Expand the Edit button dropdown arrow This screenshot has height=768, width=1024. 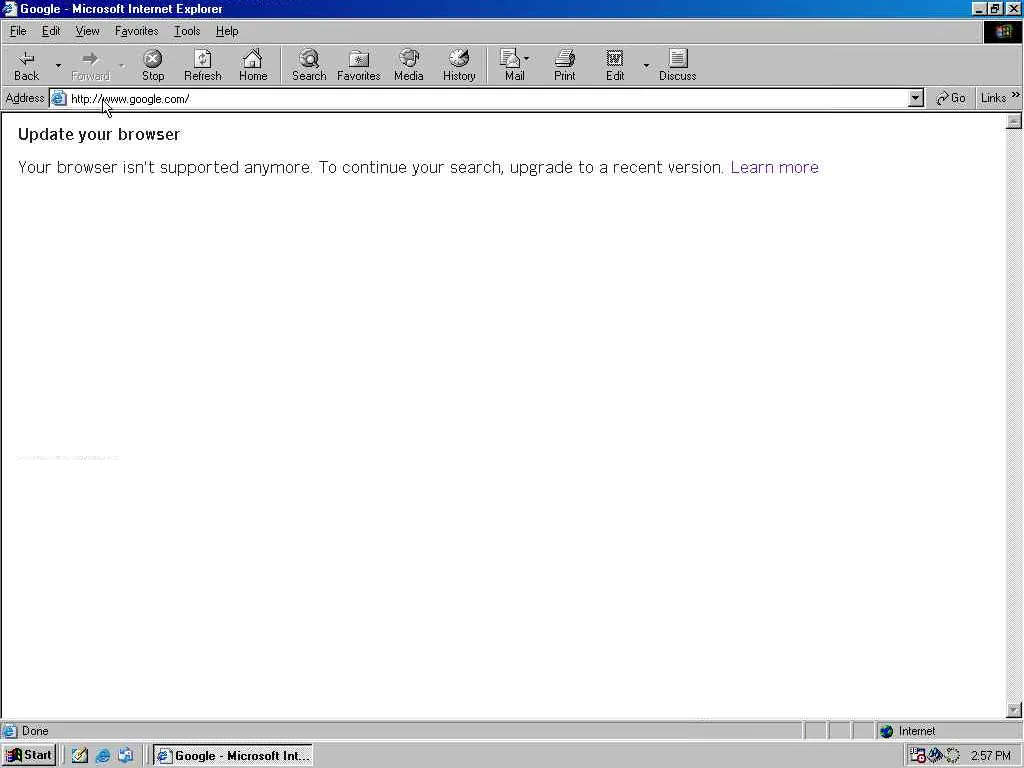[x=646, y=65]
